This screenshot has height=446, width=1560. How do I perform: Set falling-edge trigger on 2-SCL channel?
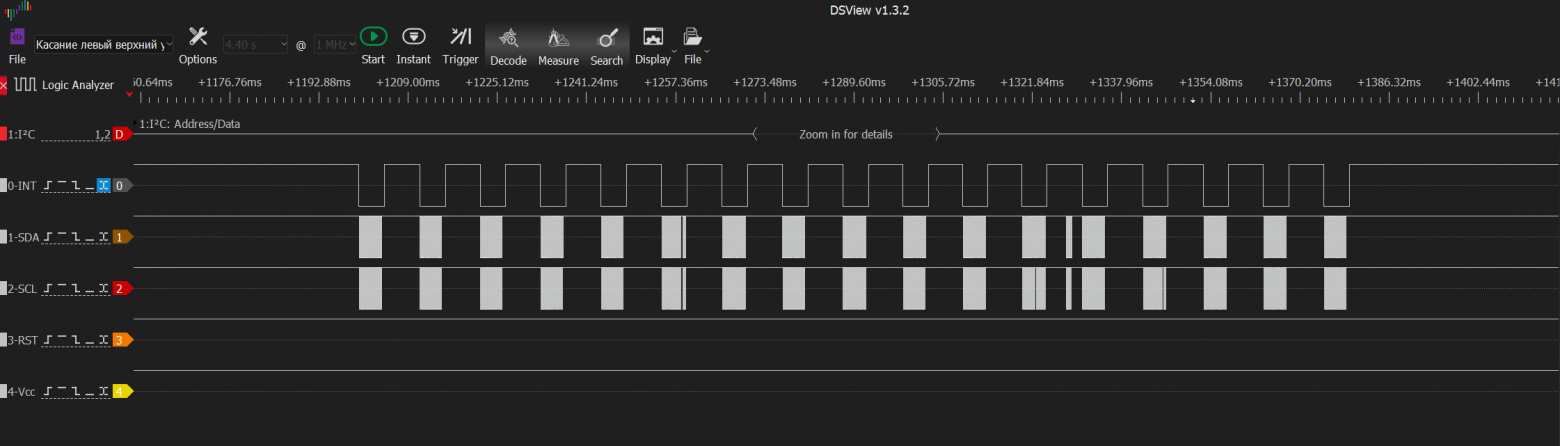(77, 288)
